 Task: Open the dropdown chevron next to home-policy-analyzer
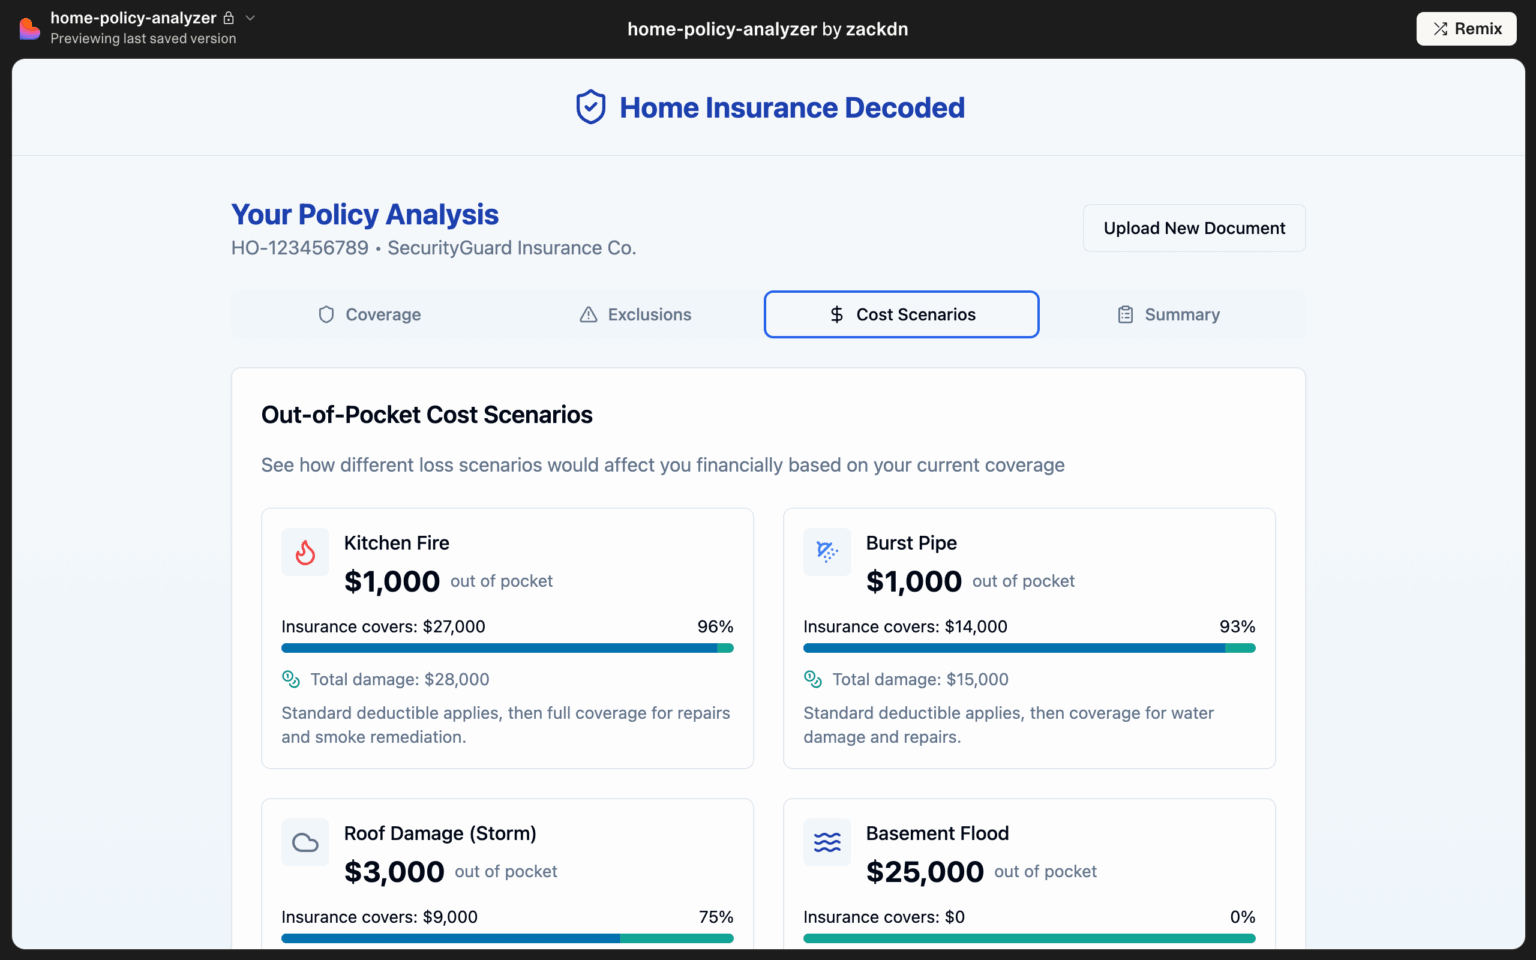point(249,17)
